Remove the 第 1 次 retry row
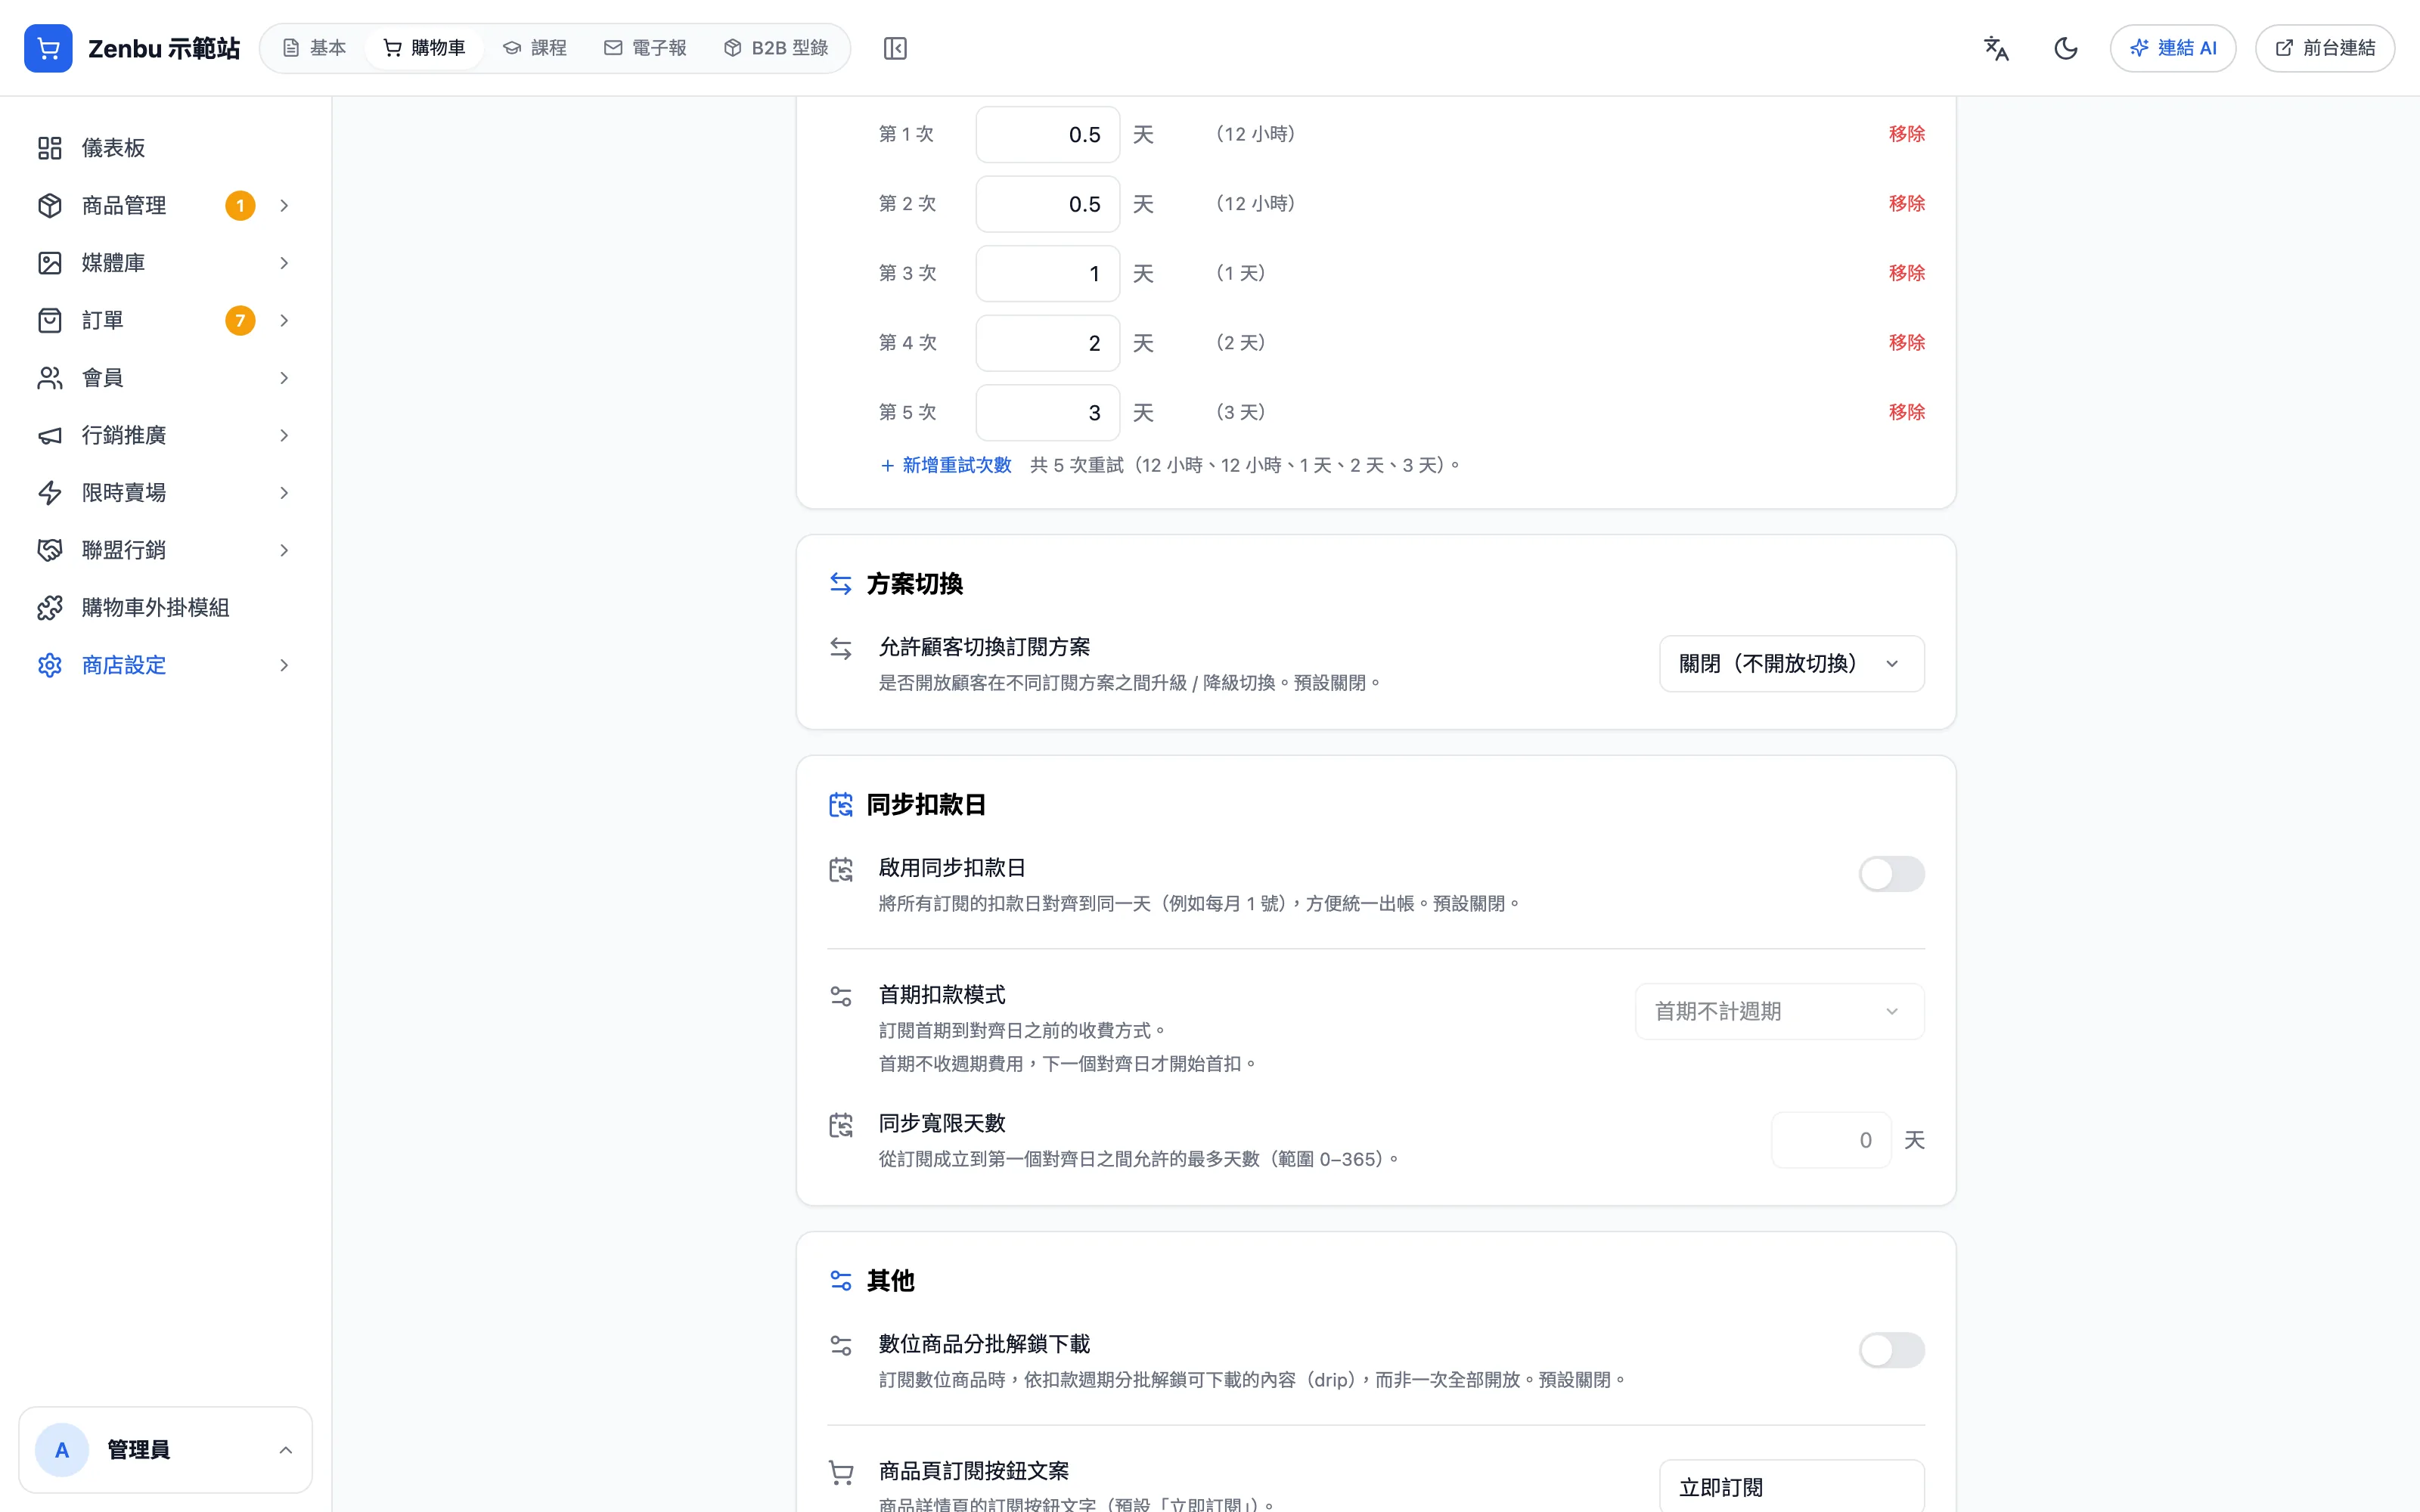 1906,134
